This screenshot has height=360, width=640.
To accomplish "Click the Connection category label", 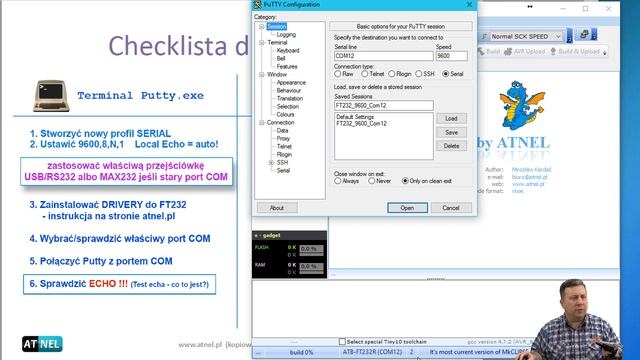I will (280, 122).
